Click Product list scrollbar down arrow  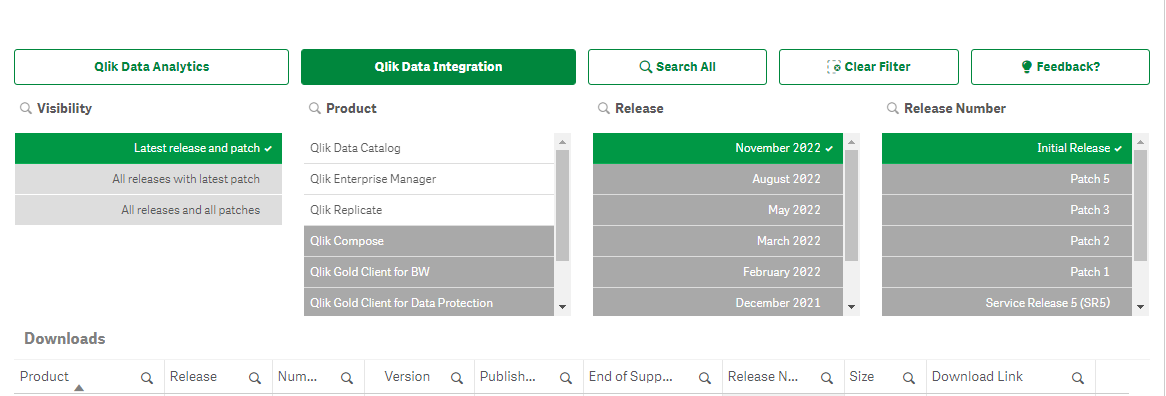(563, 307)
